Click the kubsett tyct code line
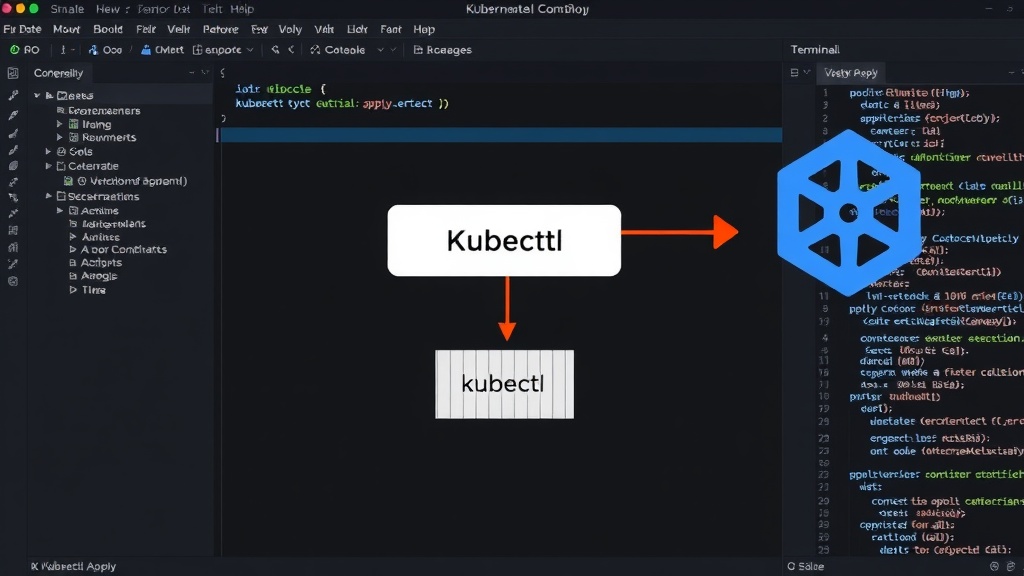Image resolution: width=1024 pixels, height=576 pixels. pos(342,103)
